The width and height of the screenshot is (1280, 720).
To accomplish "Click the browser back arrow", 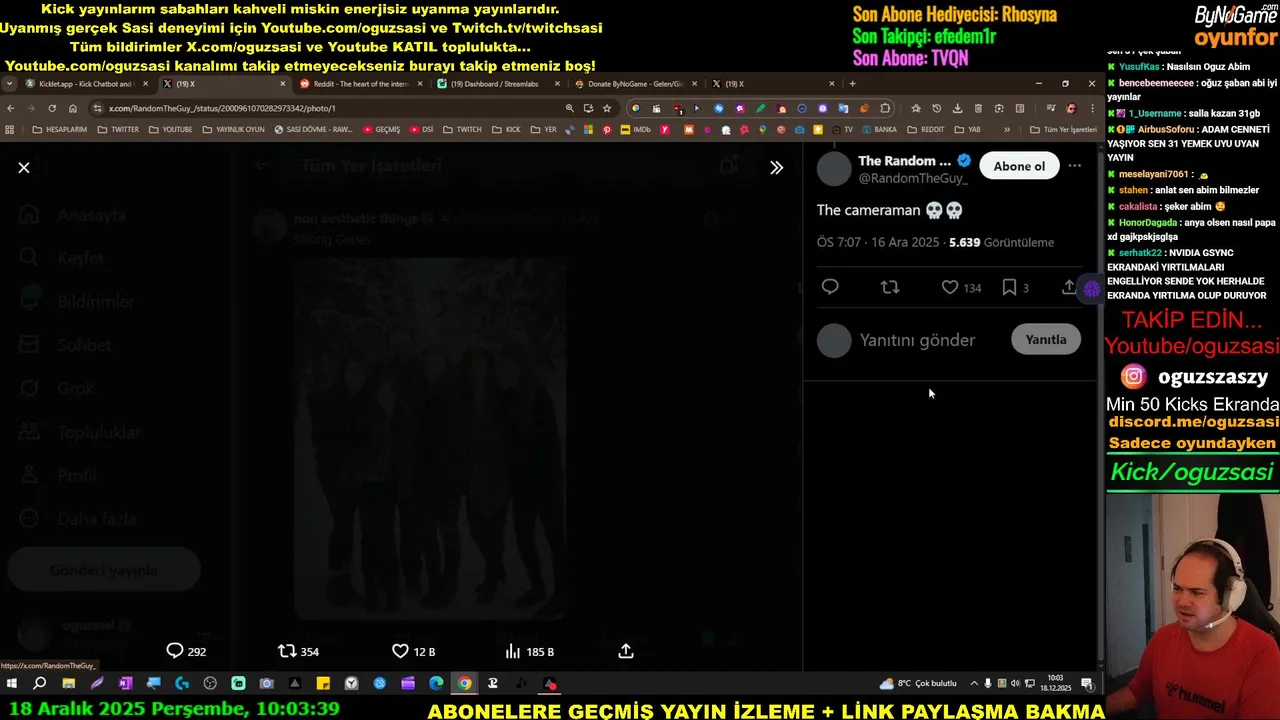I will click(x=11, y=108).
